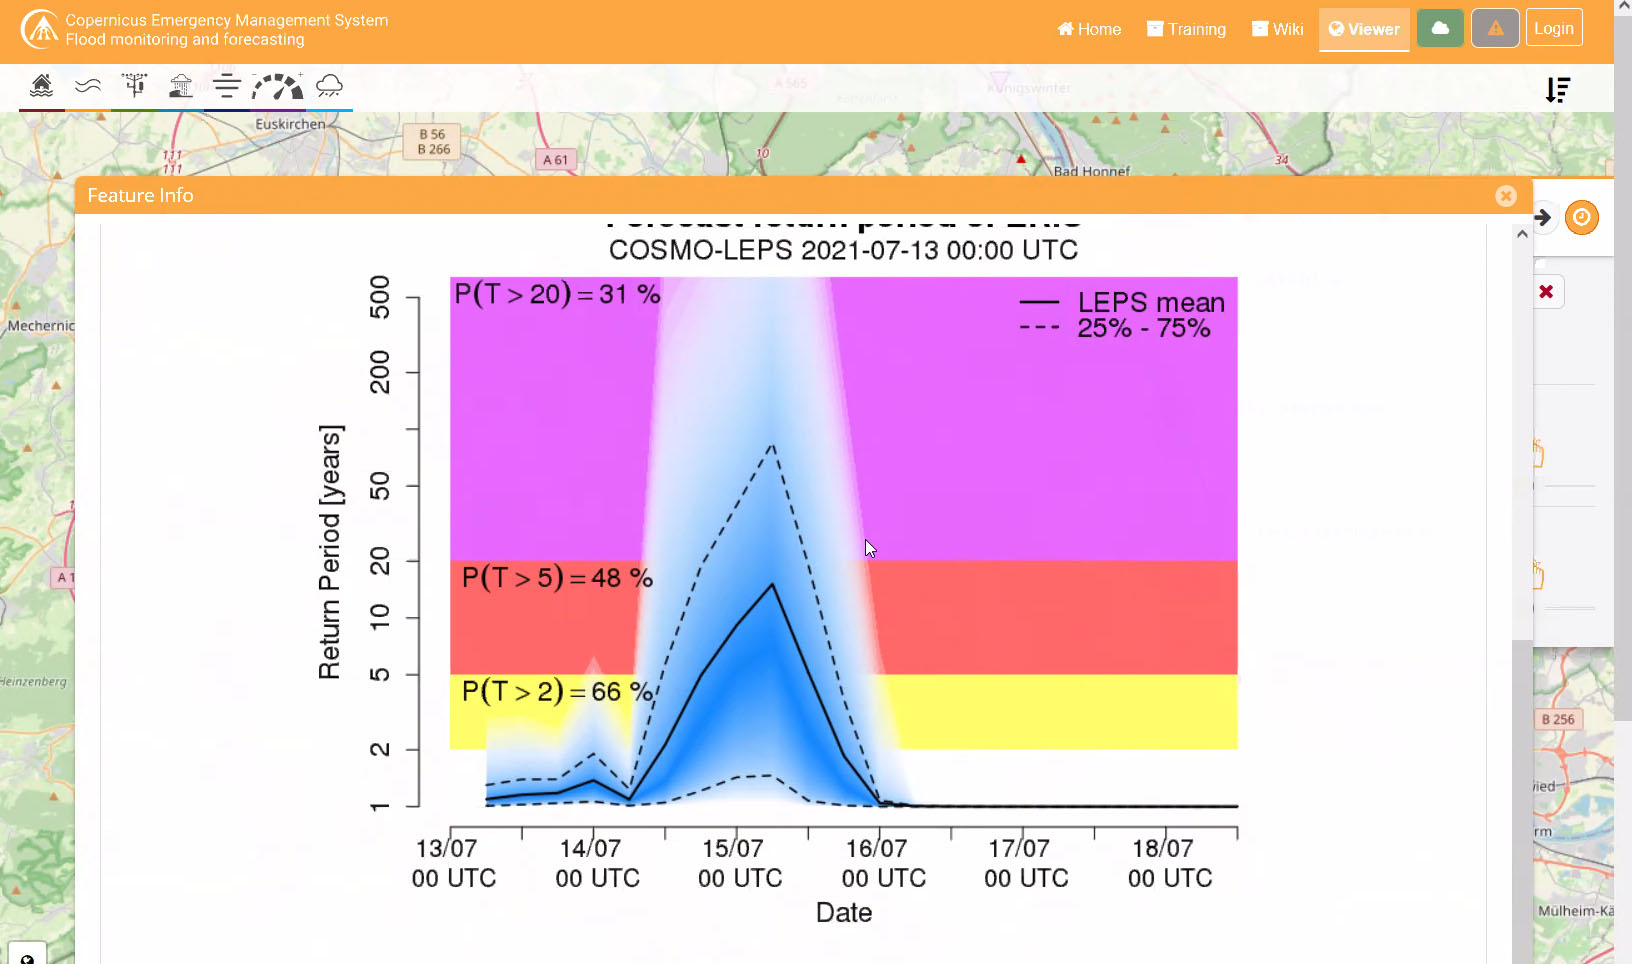Click the '15/07 00 UTC' axis tick label
Screen dimensions: 1632x964
click(x=740, y=863)
